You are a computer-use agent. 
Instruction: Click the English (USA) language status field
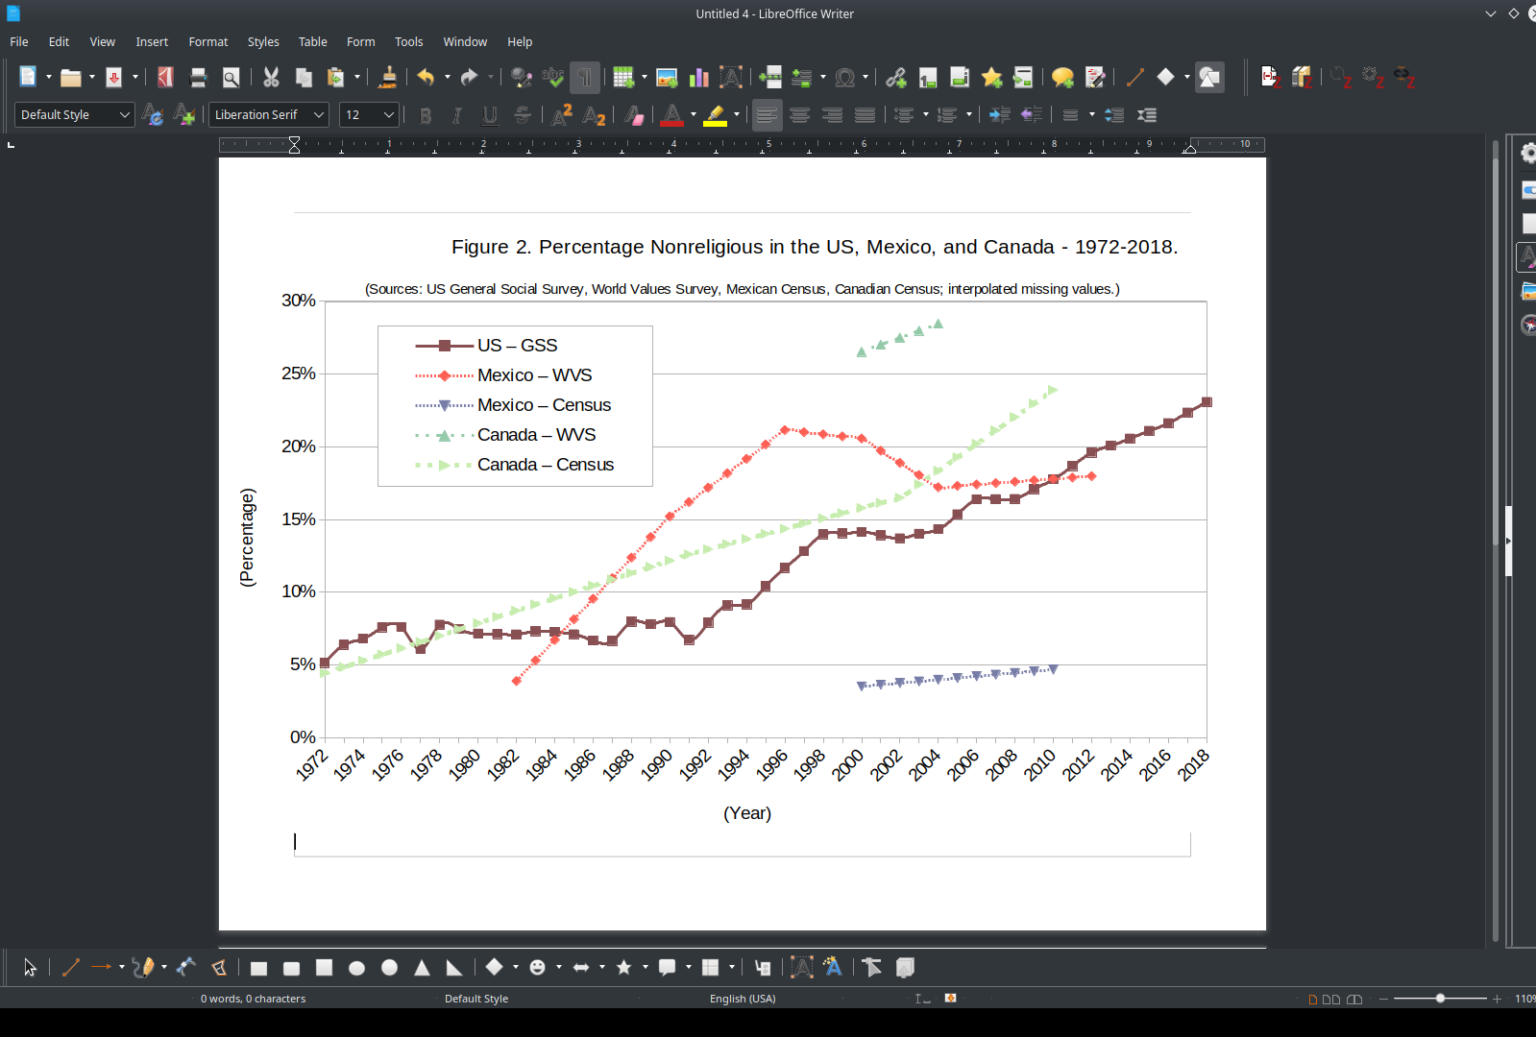click(743, 999)
